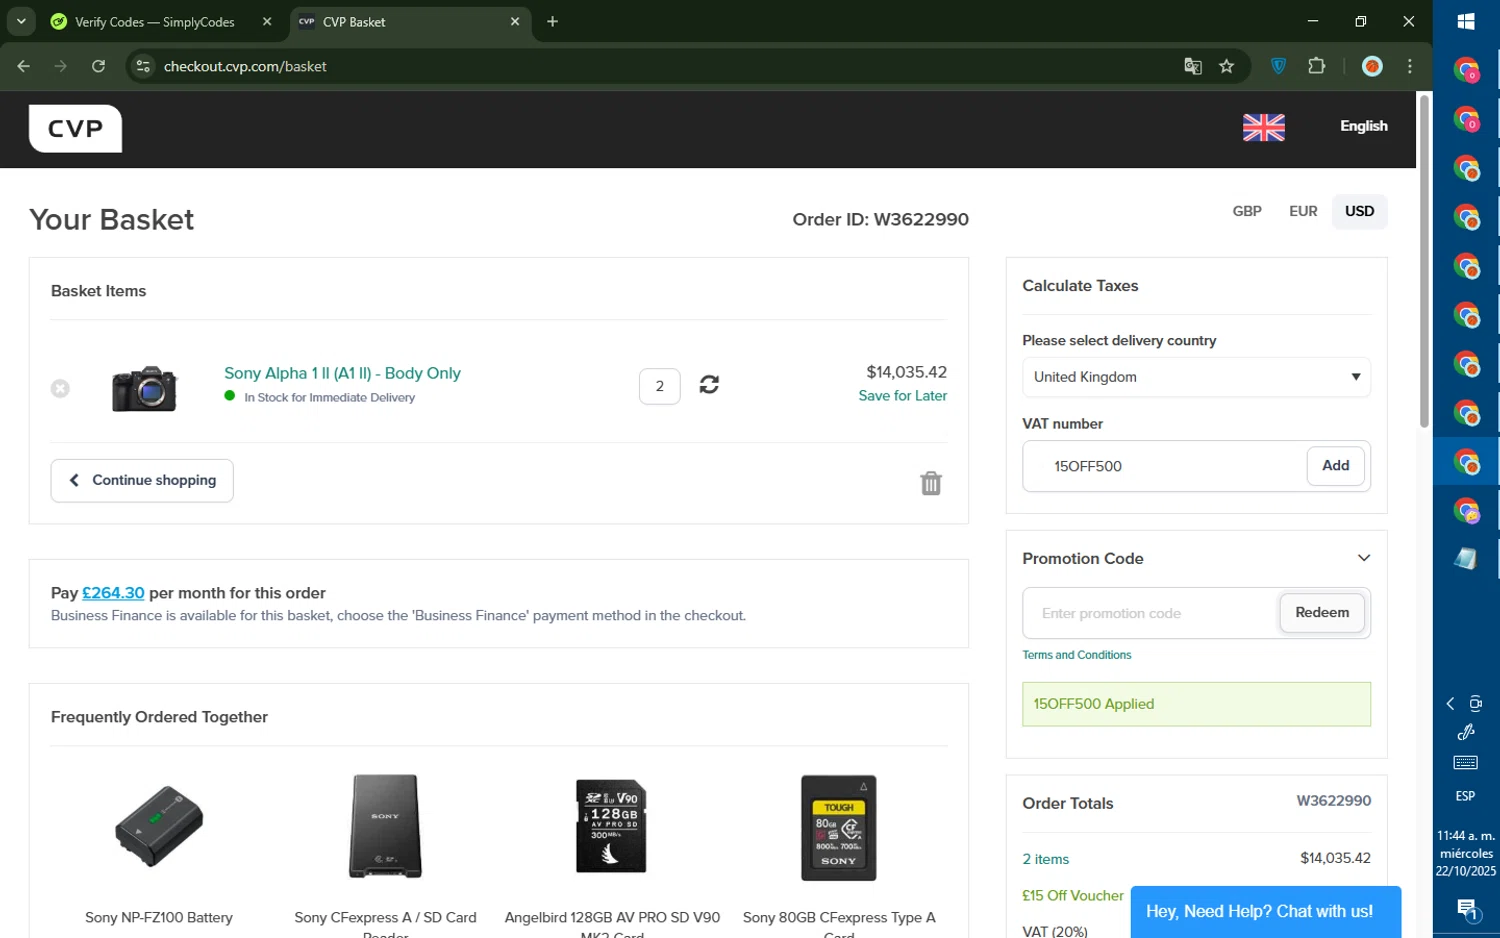Click the CVP logo
Screen dimensions: 1500x938
[x=76, y=129]
